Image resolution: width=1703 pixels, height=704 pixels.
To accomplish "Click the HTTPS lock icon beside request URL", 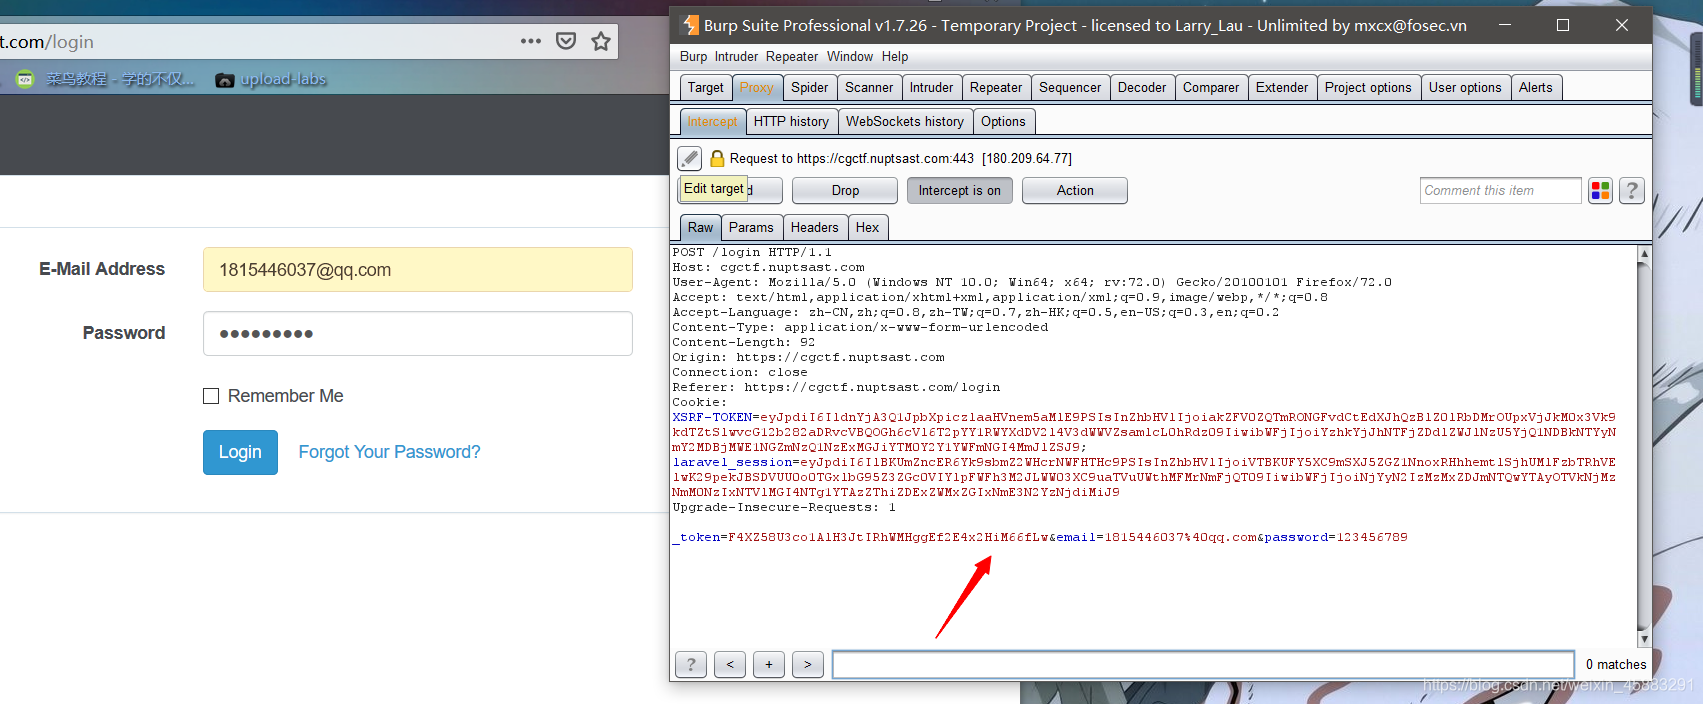I will tap(717, 158).
